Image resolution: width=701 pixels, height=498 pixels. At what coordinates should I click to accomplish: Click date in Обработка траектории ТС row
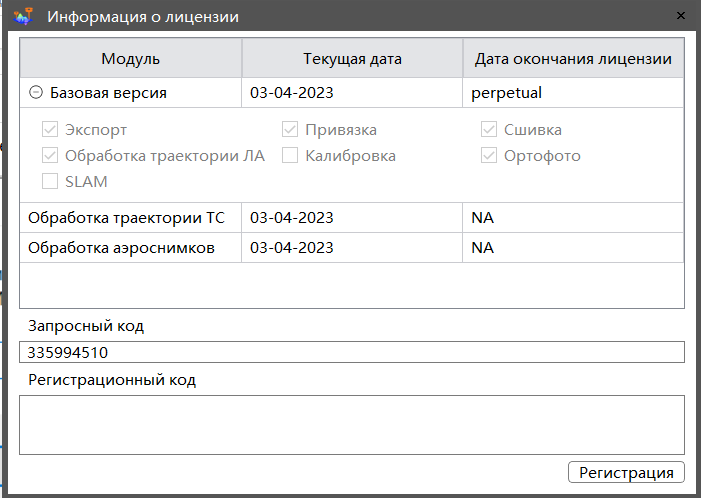[352, 218]
